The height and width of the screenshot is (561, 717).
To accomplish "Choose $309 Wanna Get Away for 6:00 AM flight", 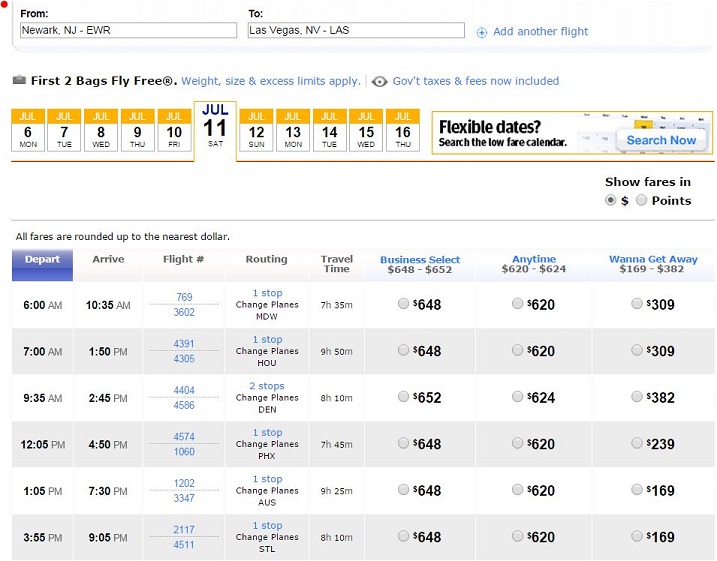I will click(637, 304).
